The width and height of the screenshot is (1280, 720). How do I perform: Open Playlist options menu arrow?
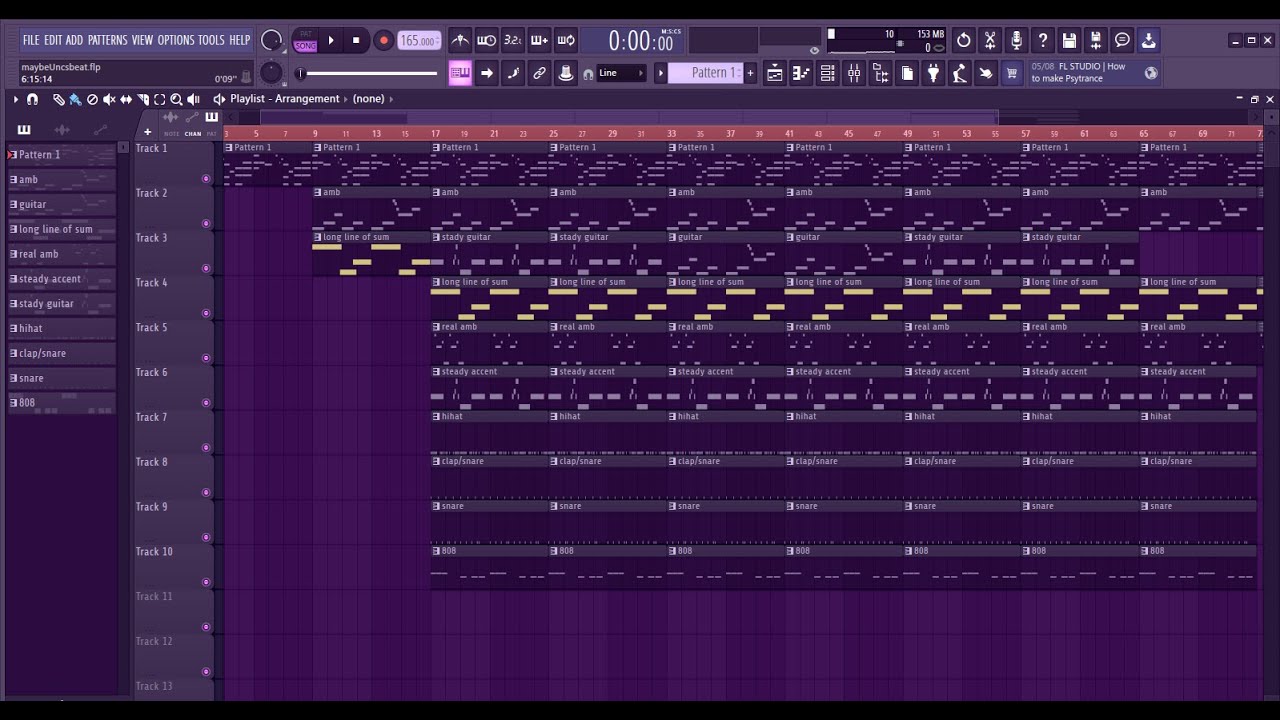pos(15,99)
